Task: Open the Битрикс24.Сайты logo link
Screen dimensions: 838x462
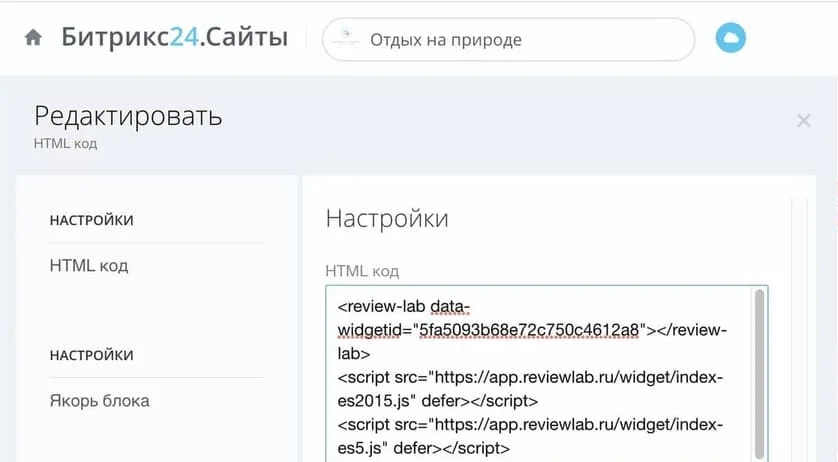Action: 175,37
